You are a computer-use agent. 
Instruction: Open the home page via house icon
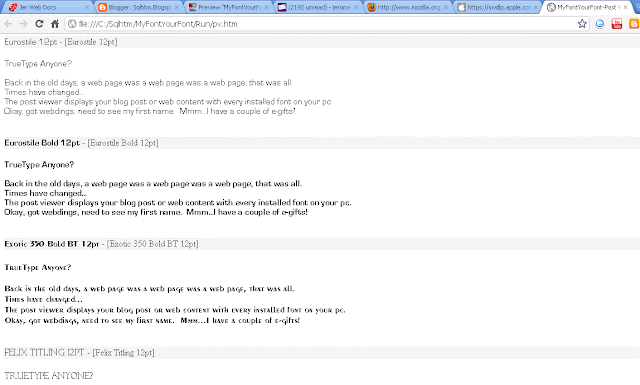[x=55, y=24]
